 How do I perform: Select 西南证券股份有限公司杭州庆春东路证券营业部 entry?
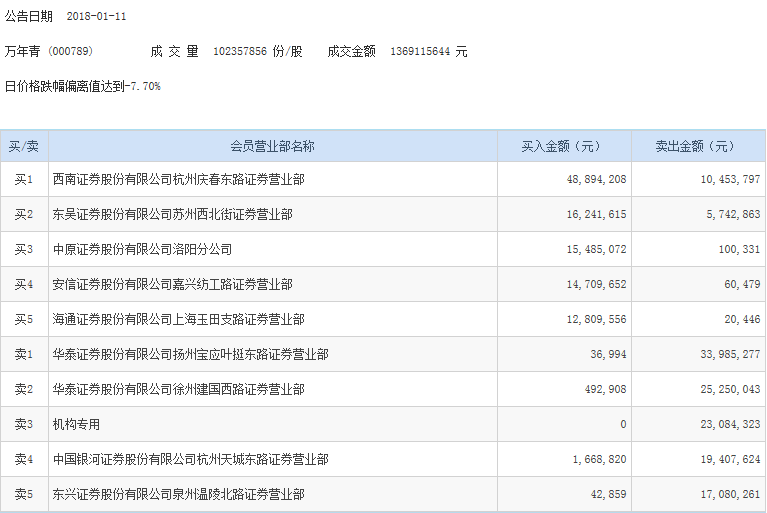[179, 179]
